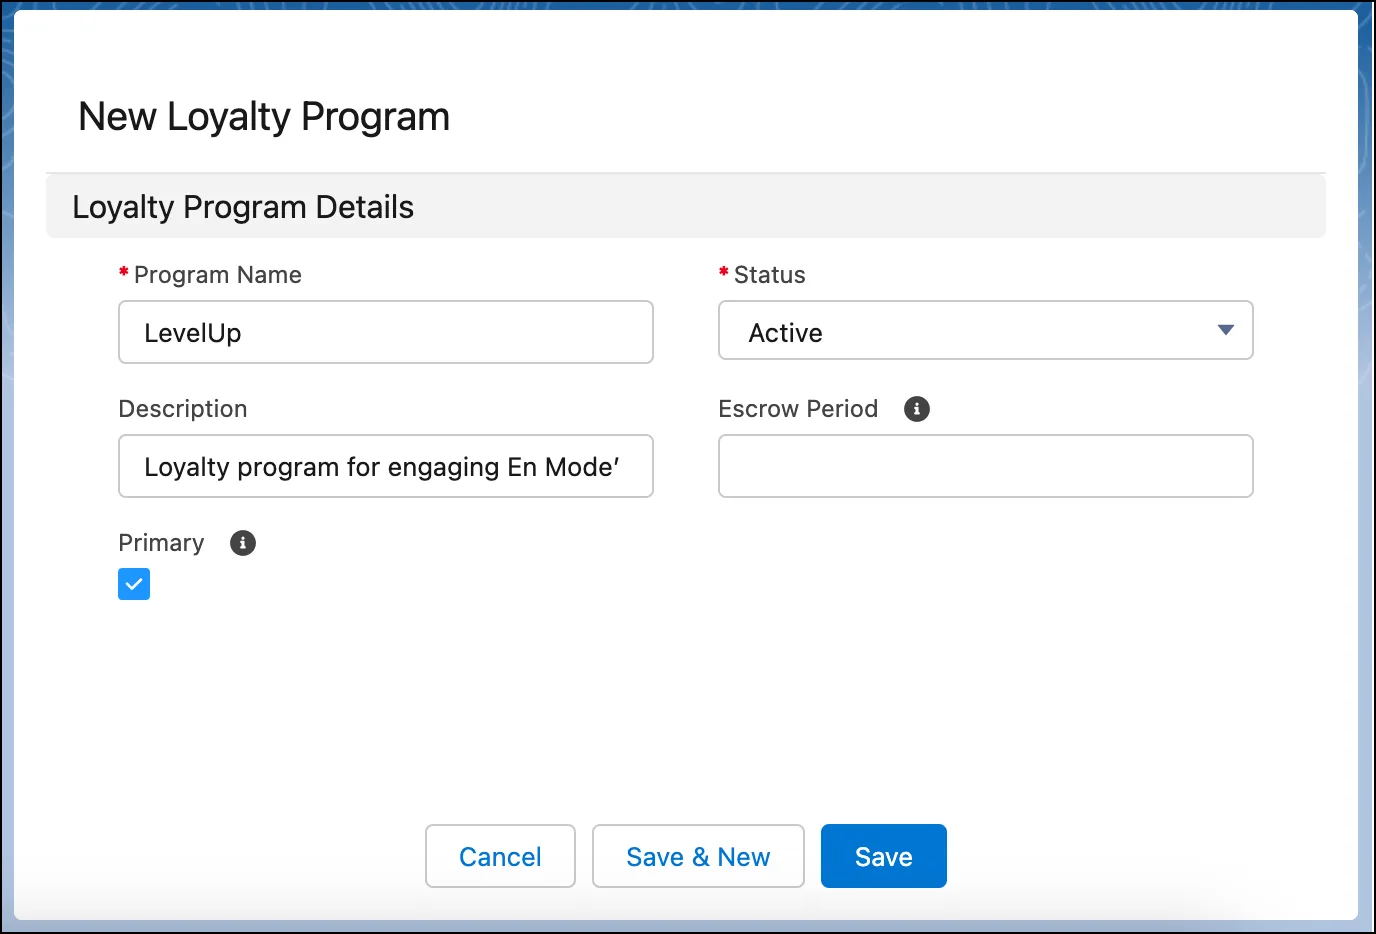
Task: Select the Description text box
Action: point(385,466)
